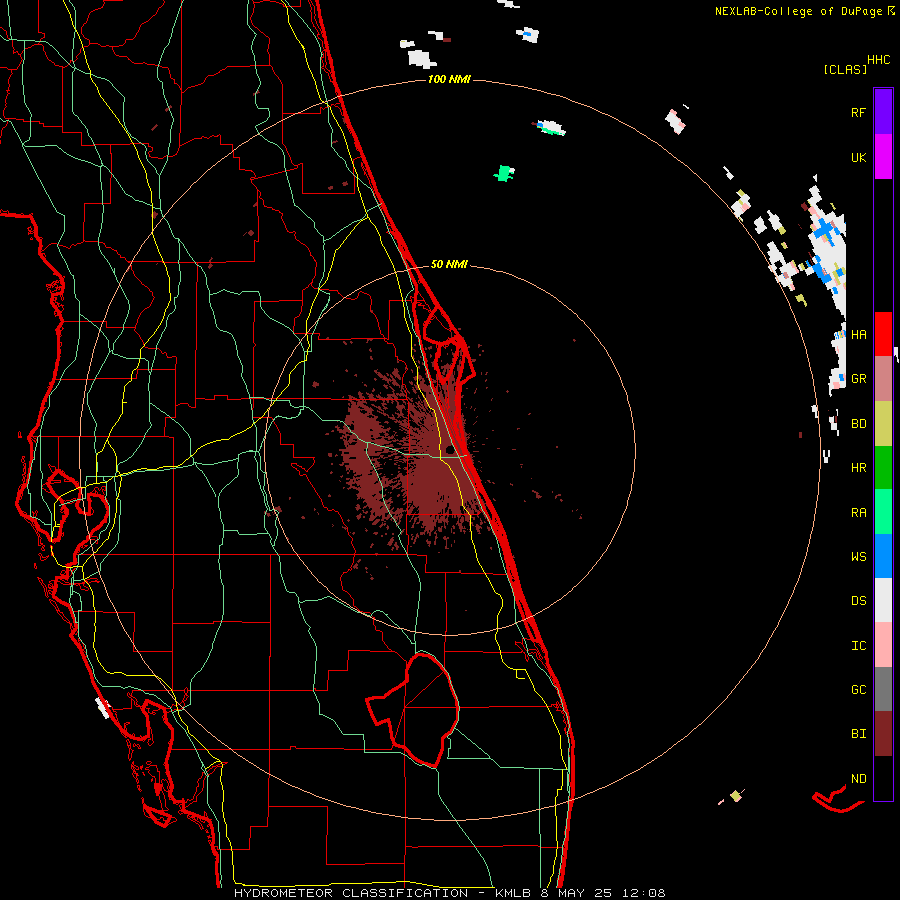
Task: Click the HA legend label
Action: 858,335
